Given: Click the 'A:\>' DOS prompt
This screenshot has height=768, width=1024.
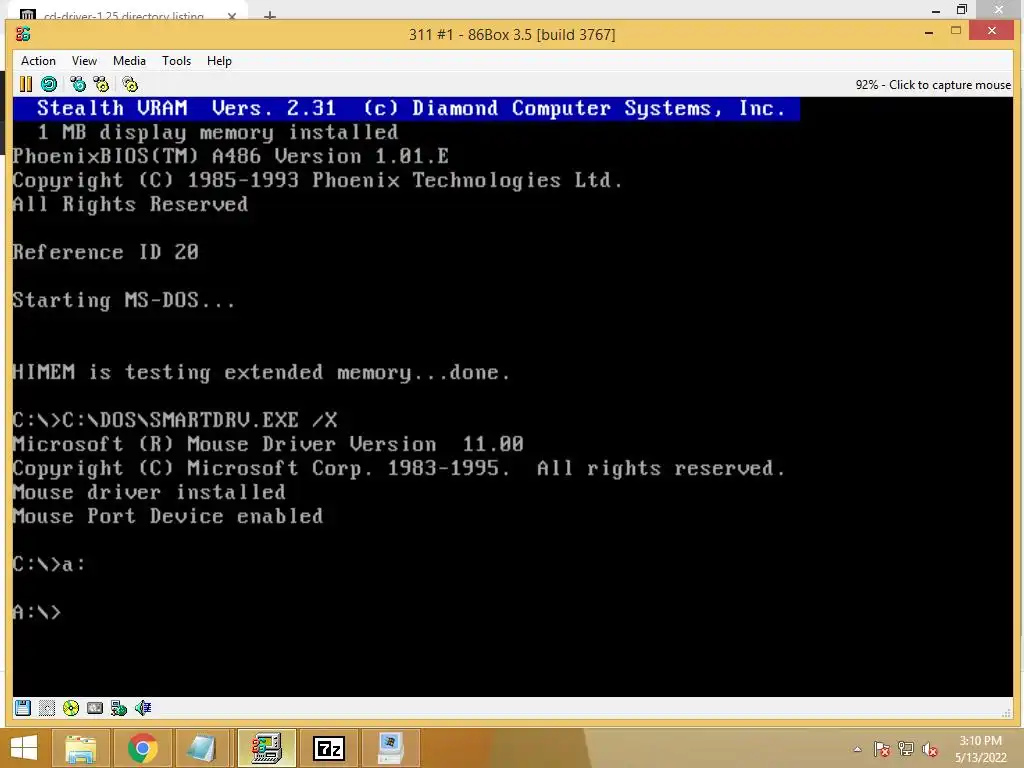Looking at the screenshot, I should 37,613.
